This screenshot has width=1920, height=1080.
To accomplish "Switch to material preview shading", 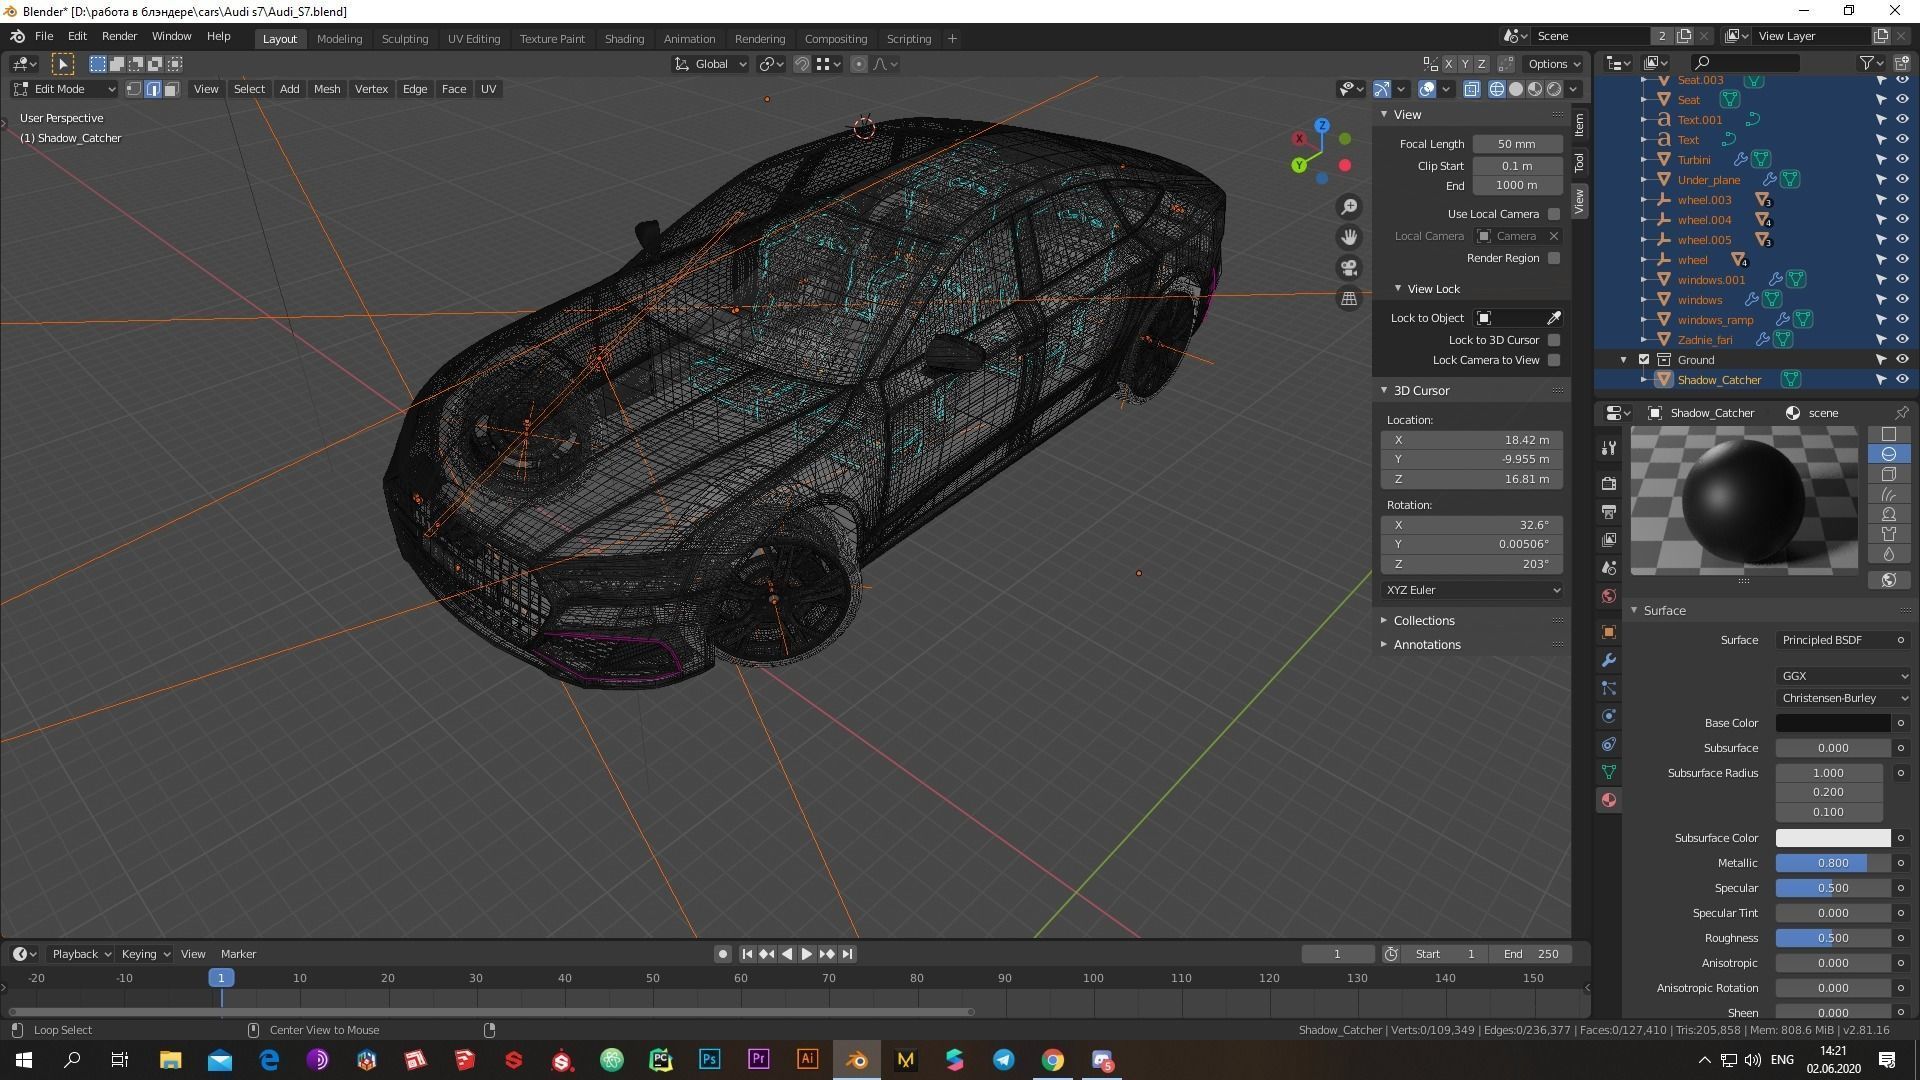I will point(1535,89).
